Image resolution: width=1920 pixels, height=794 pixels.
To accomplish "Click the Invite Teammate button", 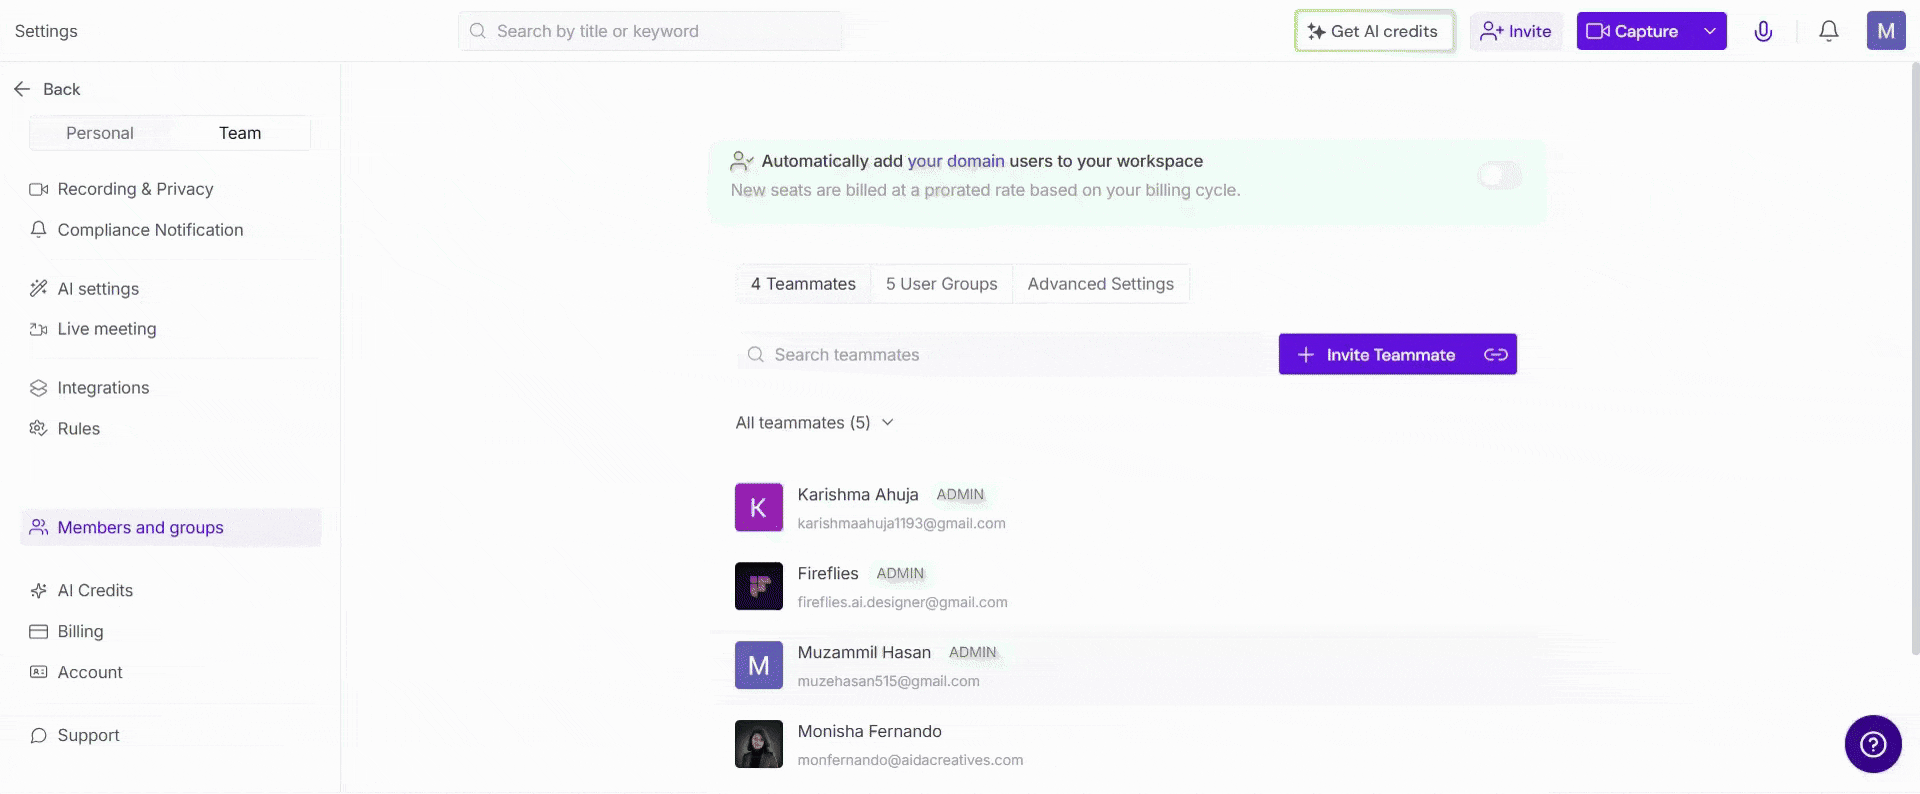I will pos(1378,354).
